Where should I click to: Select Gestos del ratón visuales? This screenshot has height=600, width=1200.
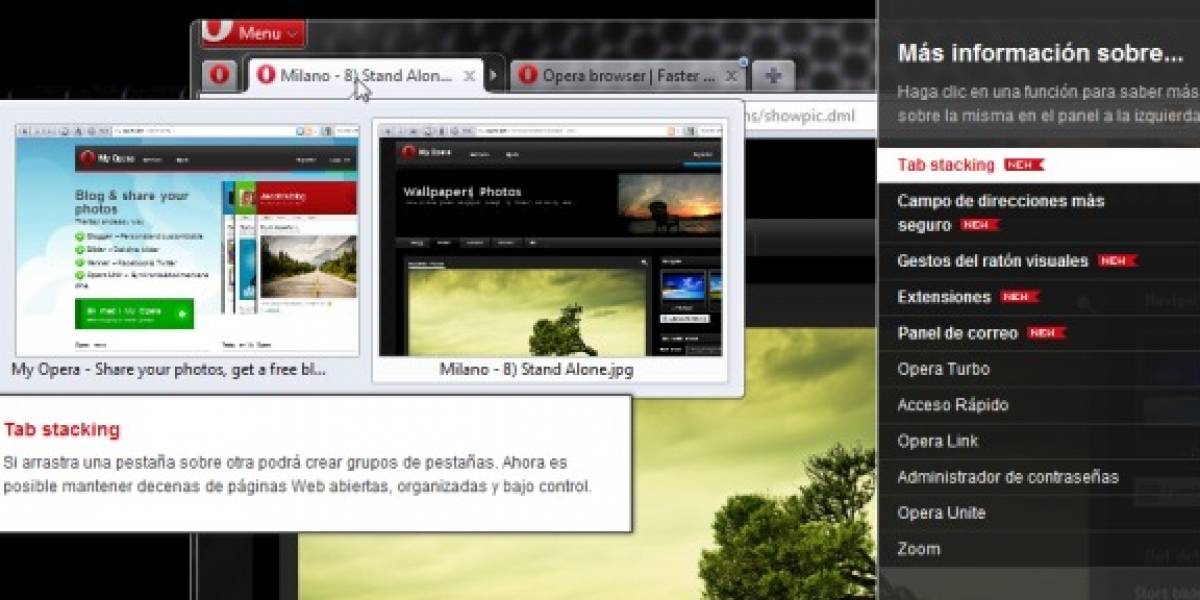coord(1038,261)
